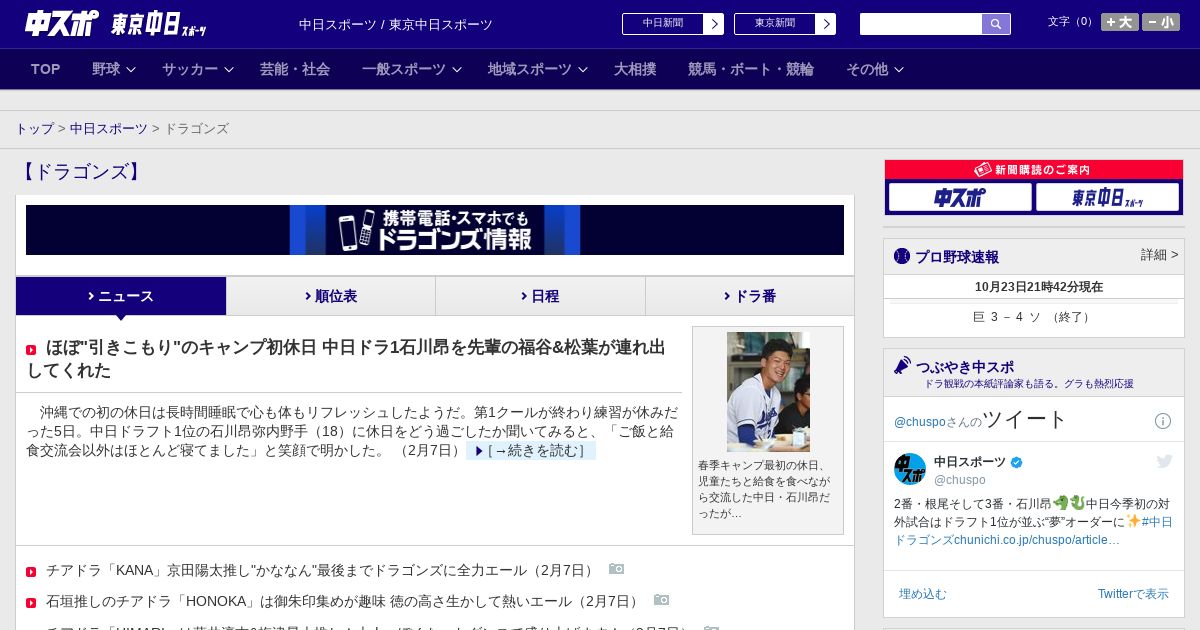Open チアドラ「KANA」article link
The image size is (1200, 630).
tap(322, 570)
